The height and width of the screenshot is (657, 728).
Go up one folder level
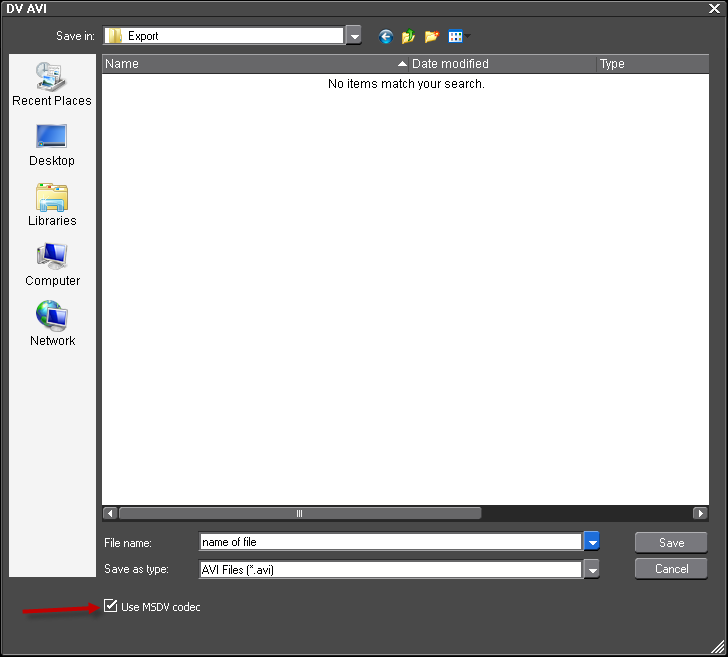coord(409,36)
